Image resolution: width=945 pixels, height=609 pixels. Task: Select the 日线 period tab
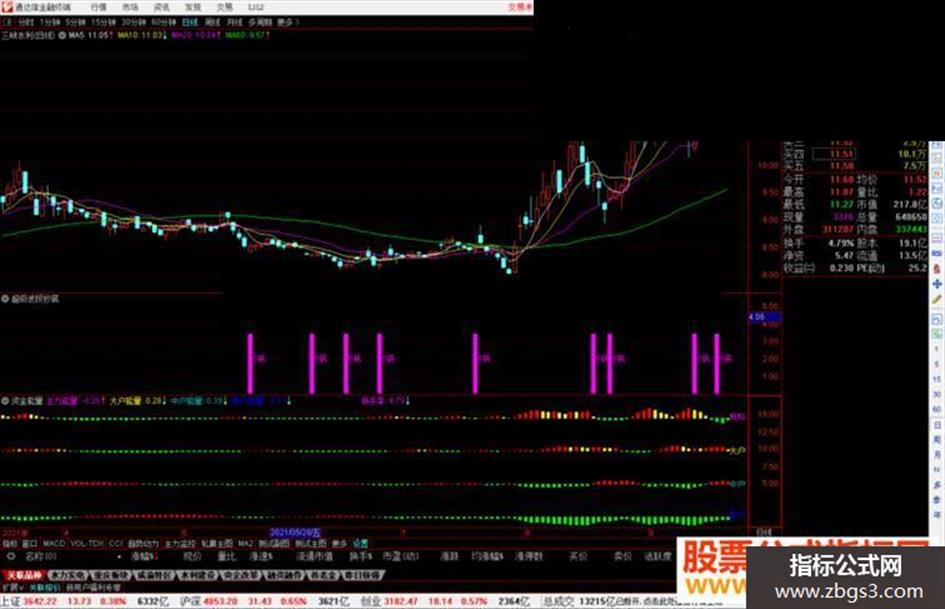coord(190,22)
